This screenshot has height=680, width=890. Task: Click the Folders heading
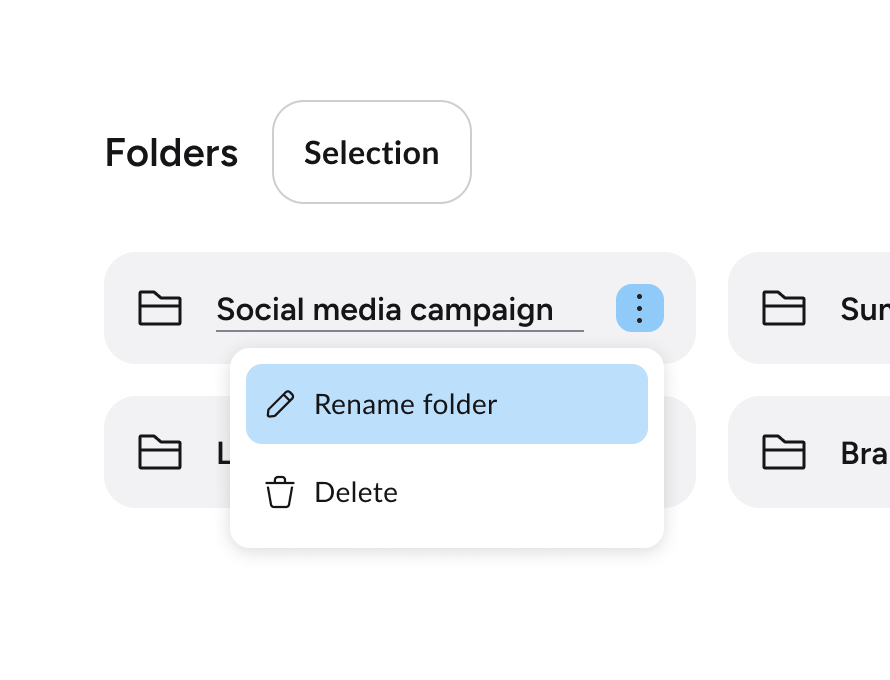170,152
